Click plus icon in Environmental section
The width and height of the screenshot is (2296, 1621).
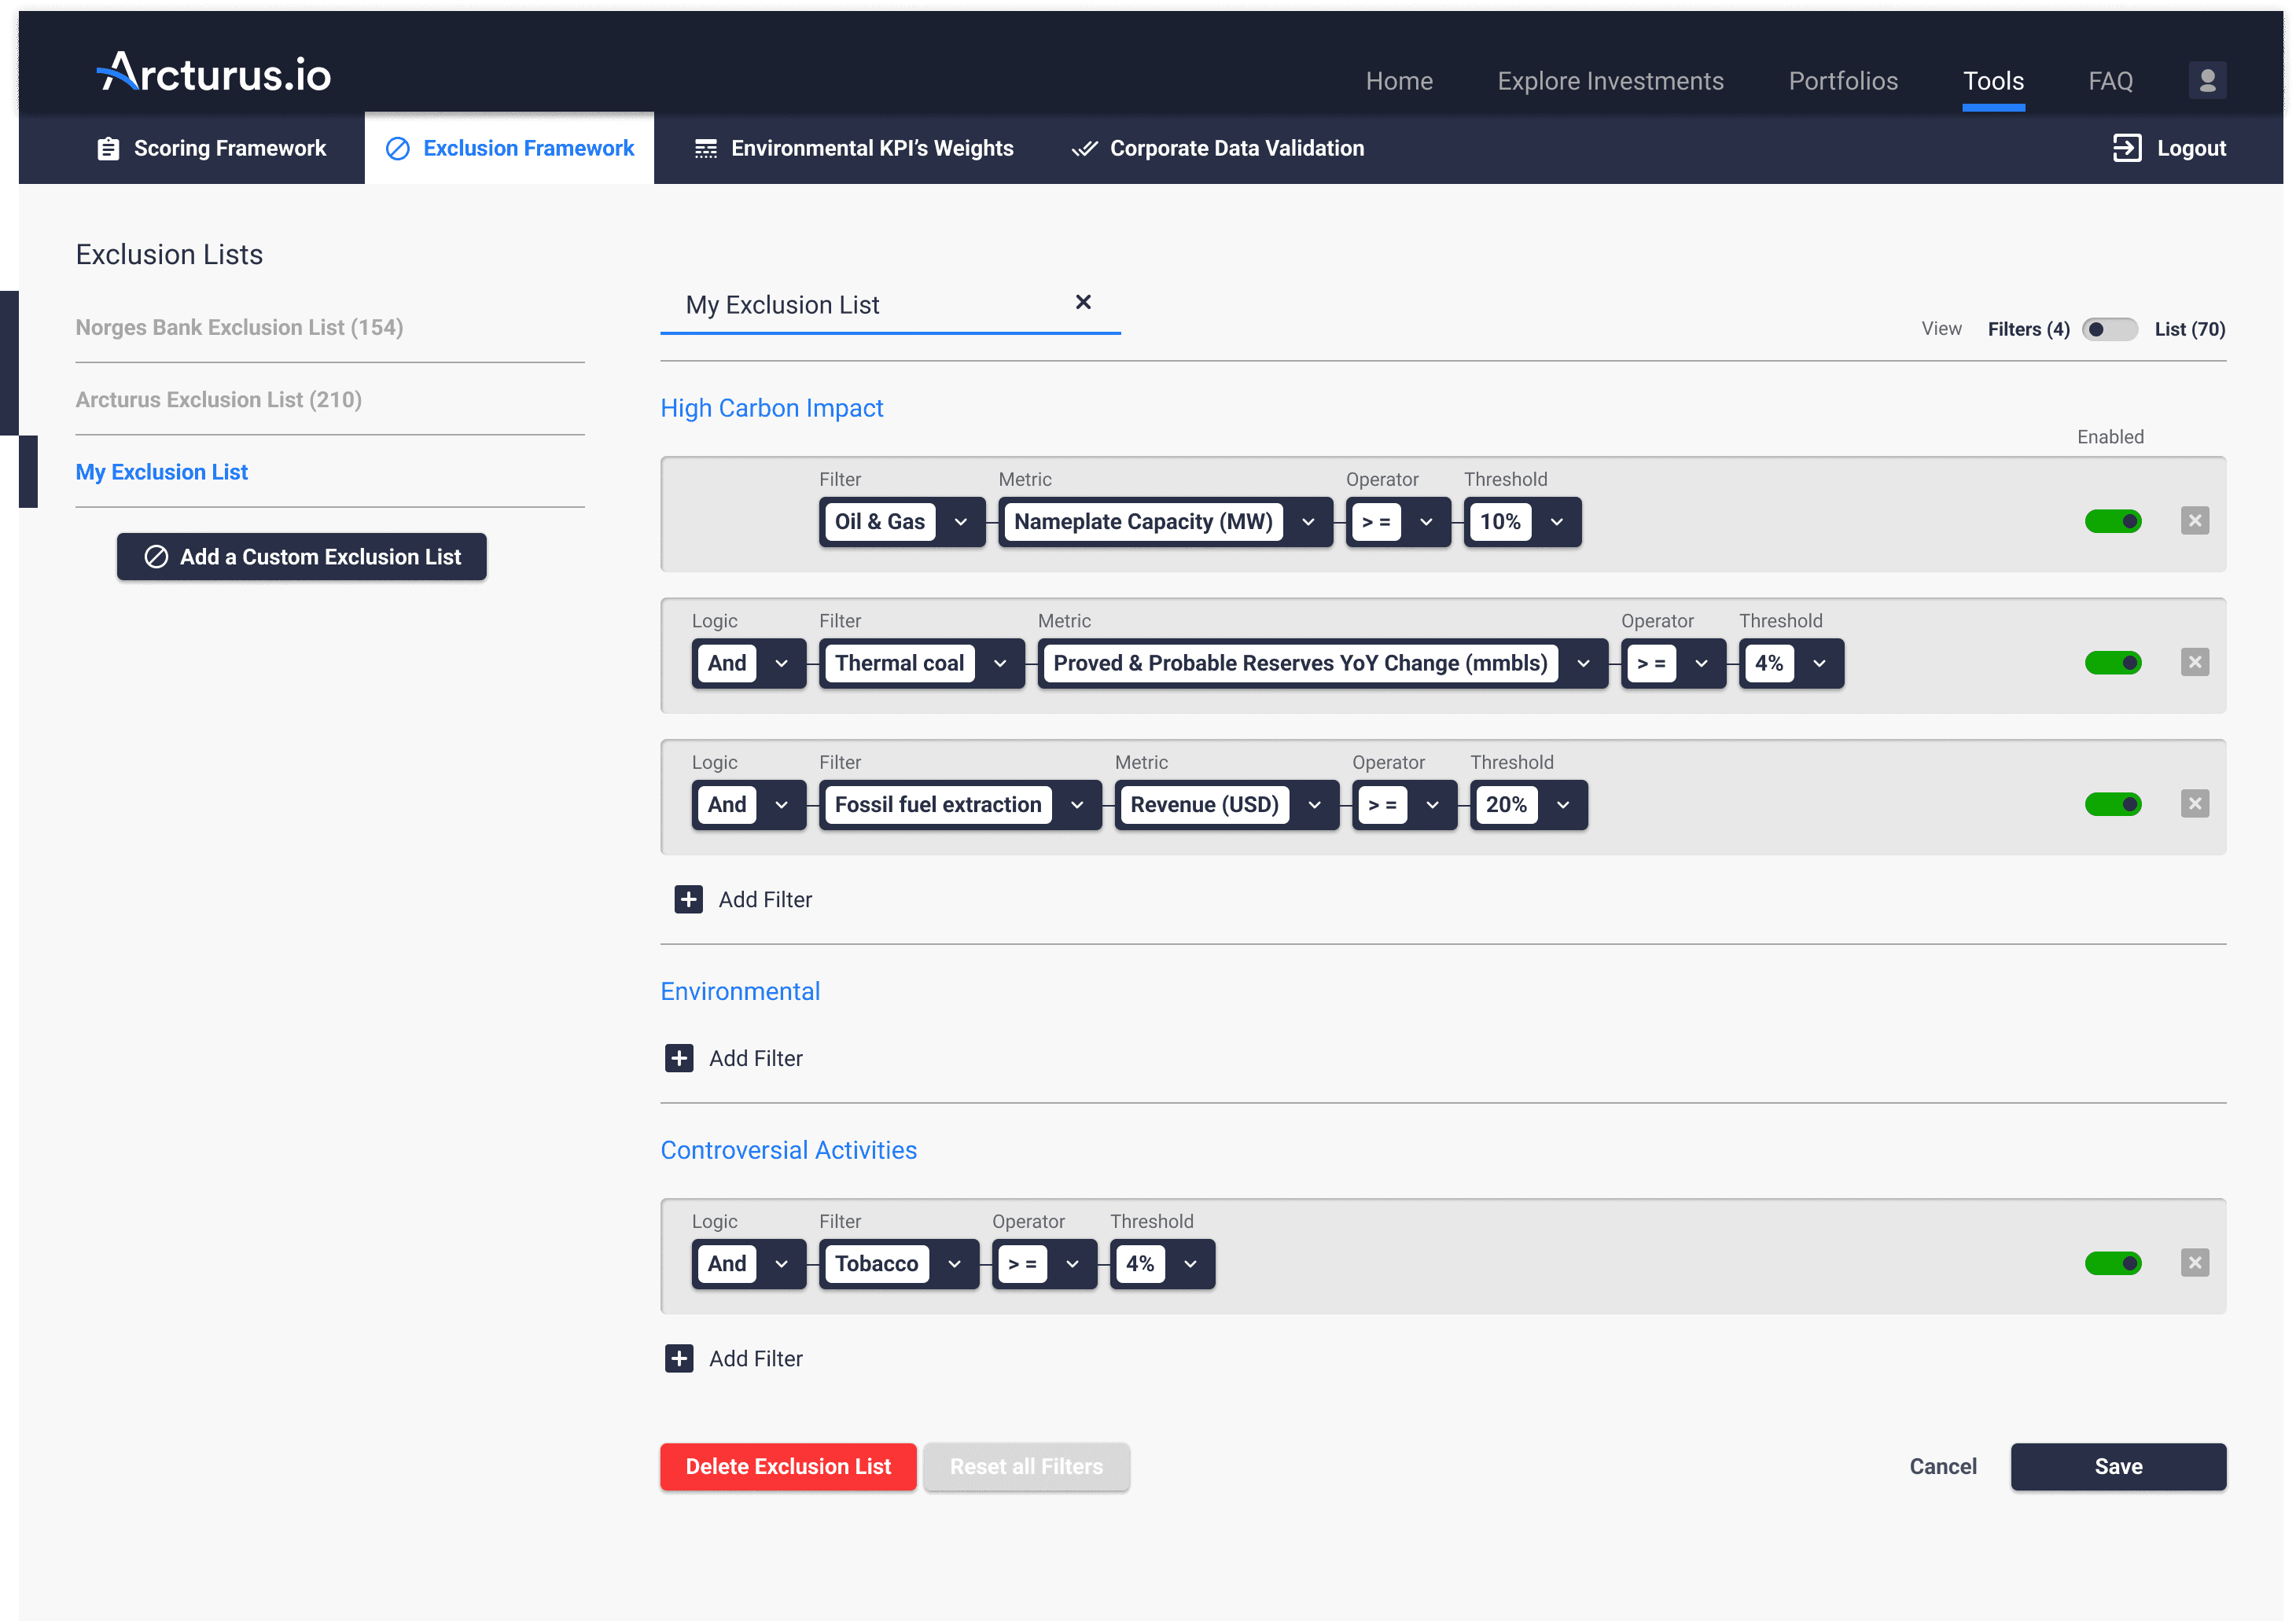[x=679, y=1058]
